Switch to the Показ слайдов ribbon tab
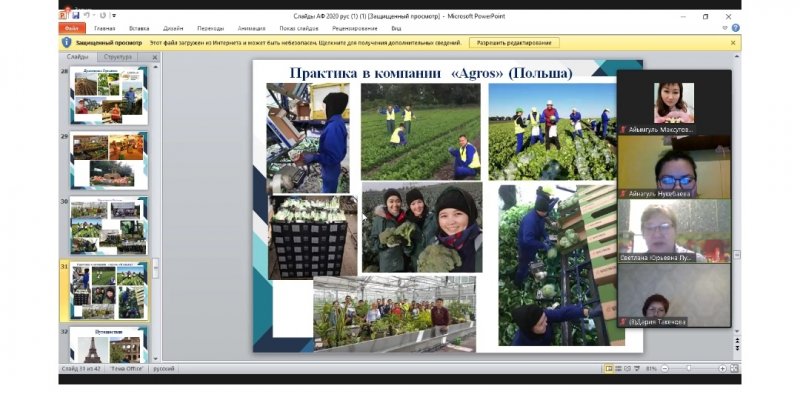800x400 pixels. coord(299,29)
